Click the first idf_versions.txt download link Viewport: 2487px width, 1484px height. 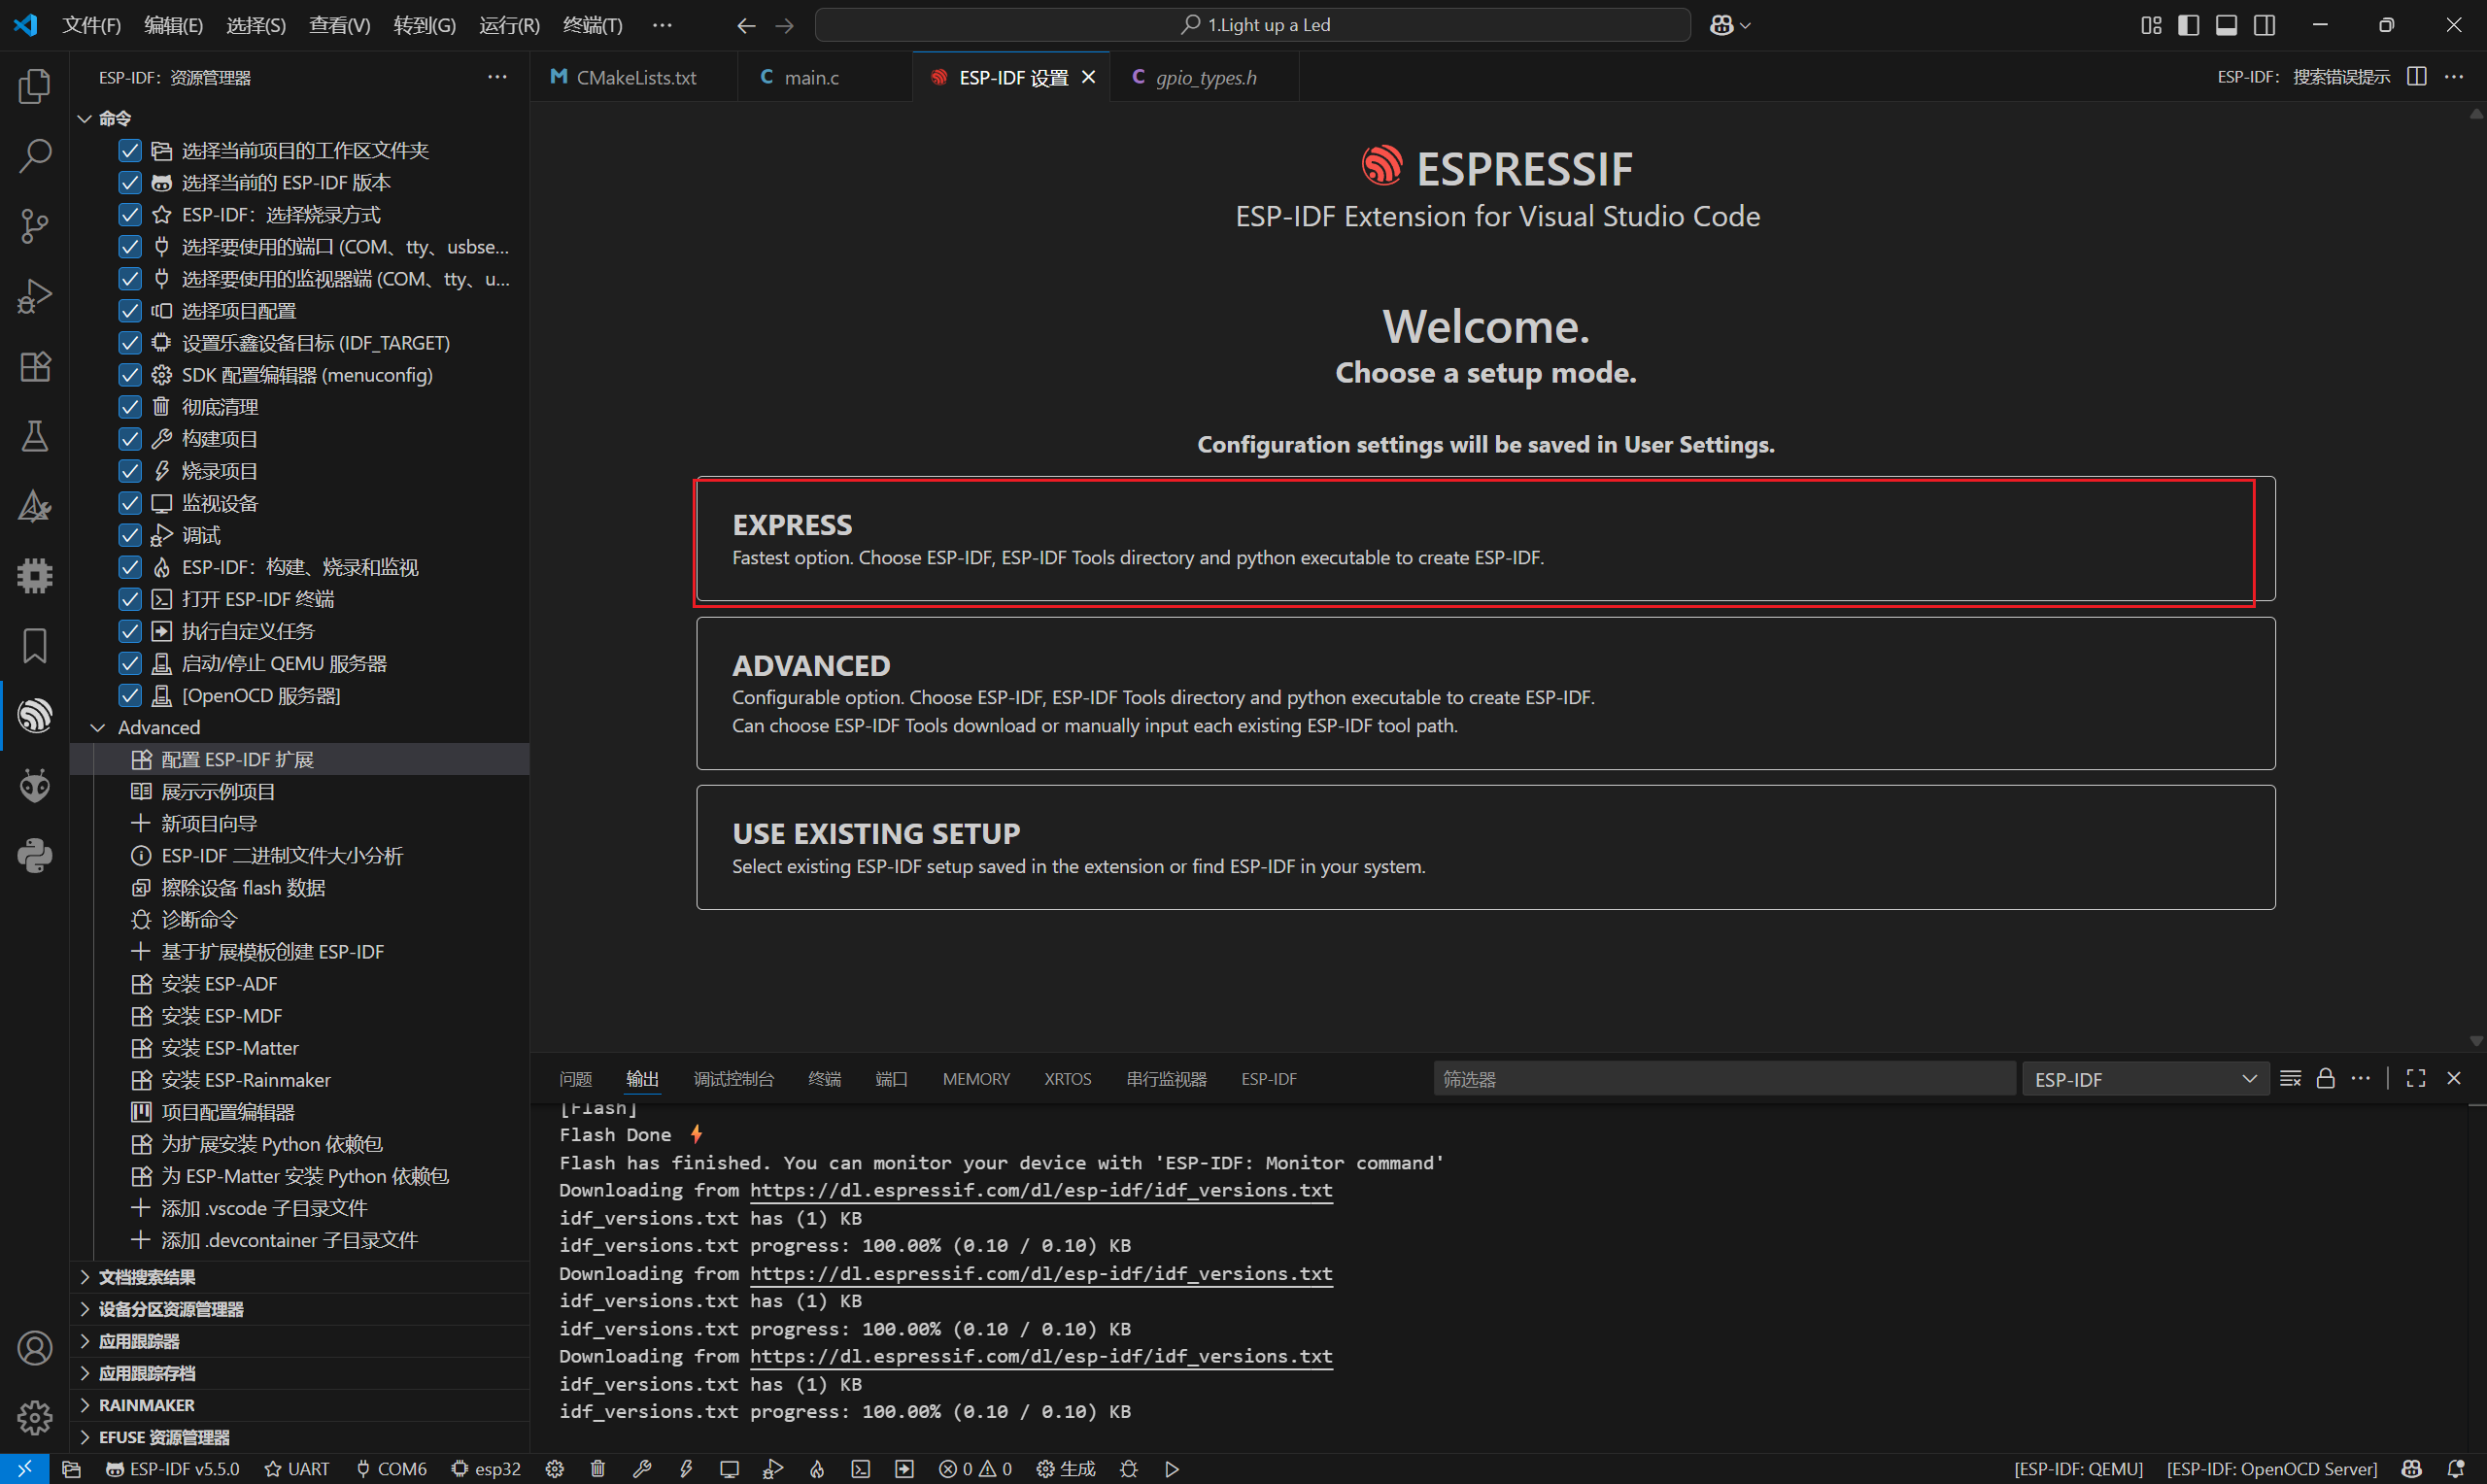pos(1041,1190)
